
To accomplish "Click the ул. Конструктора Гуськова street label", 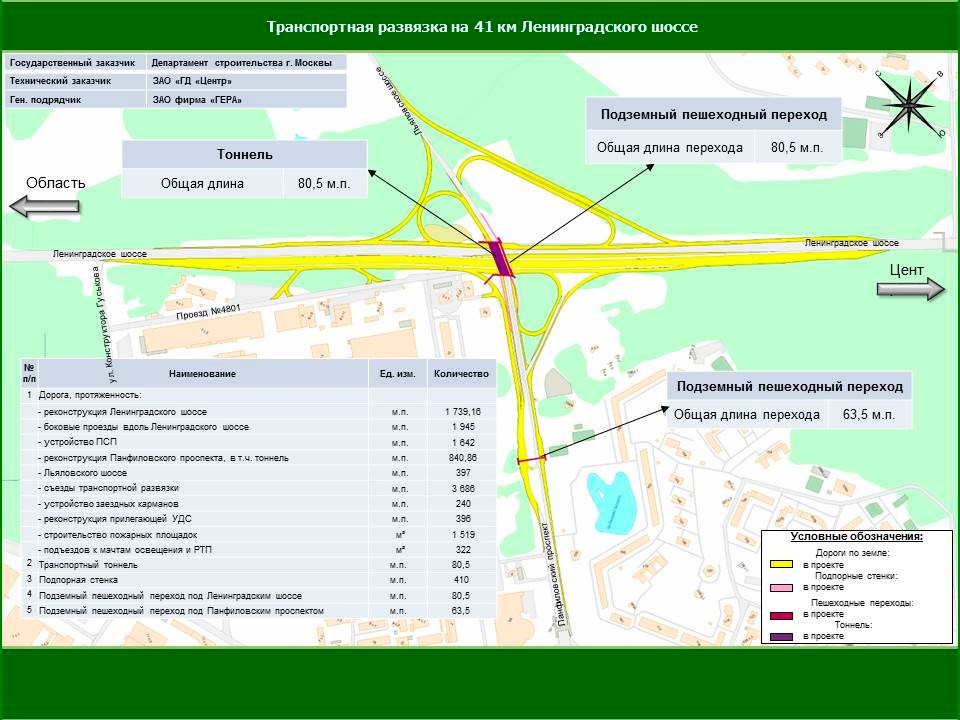I will 102,324.
